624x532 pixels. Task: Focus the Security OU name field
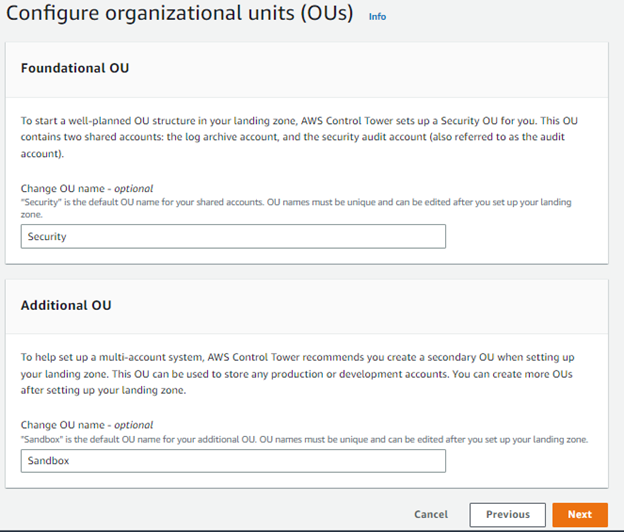tap(233, 236)
